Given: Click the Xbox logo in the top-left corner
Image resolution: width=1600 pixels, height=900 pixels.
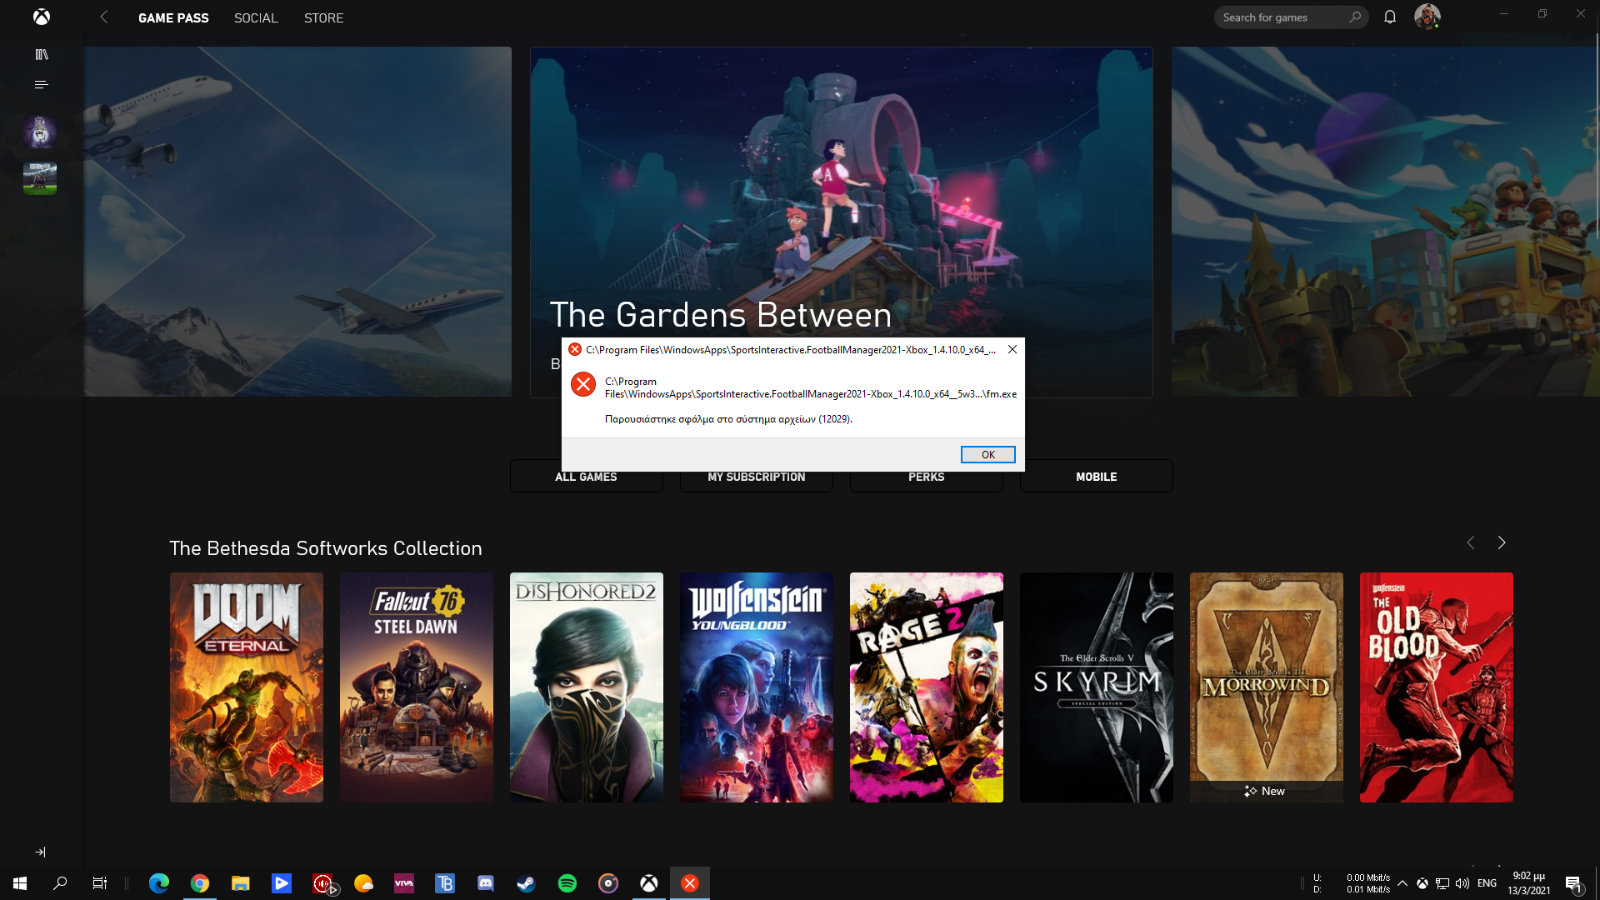Looking at the screenshot, I should click(x=41, y=17).
